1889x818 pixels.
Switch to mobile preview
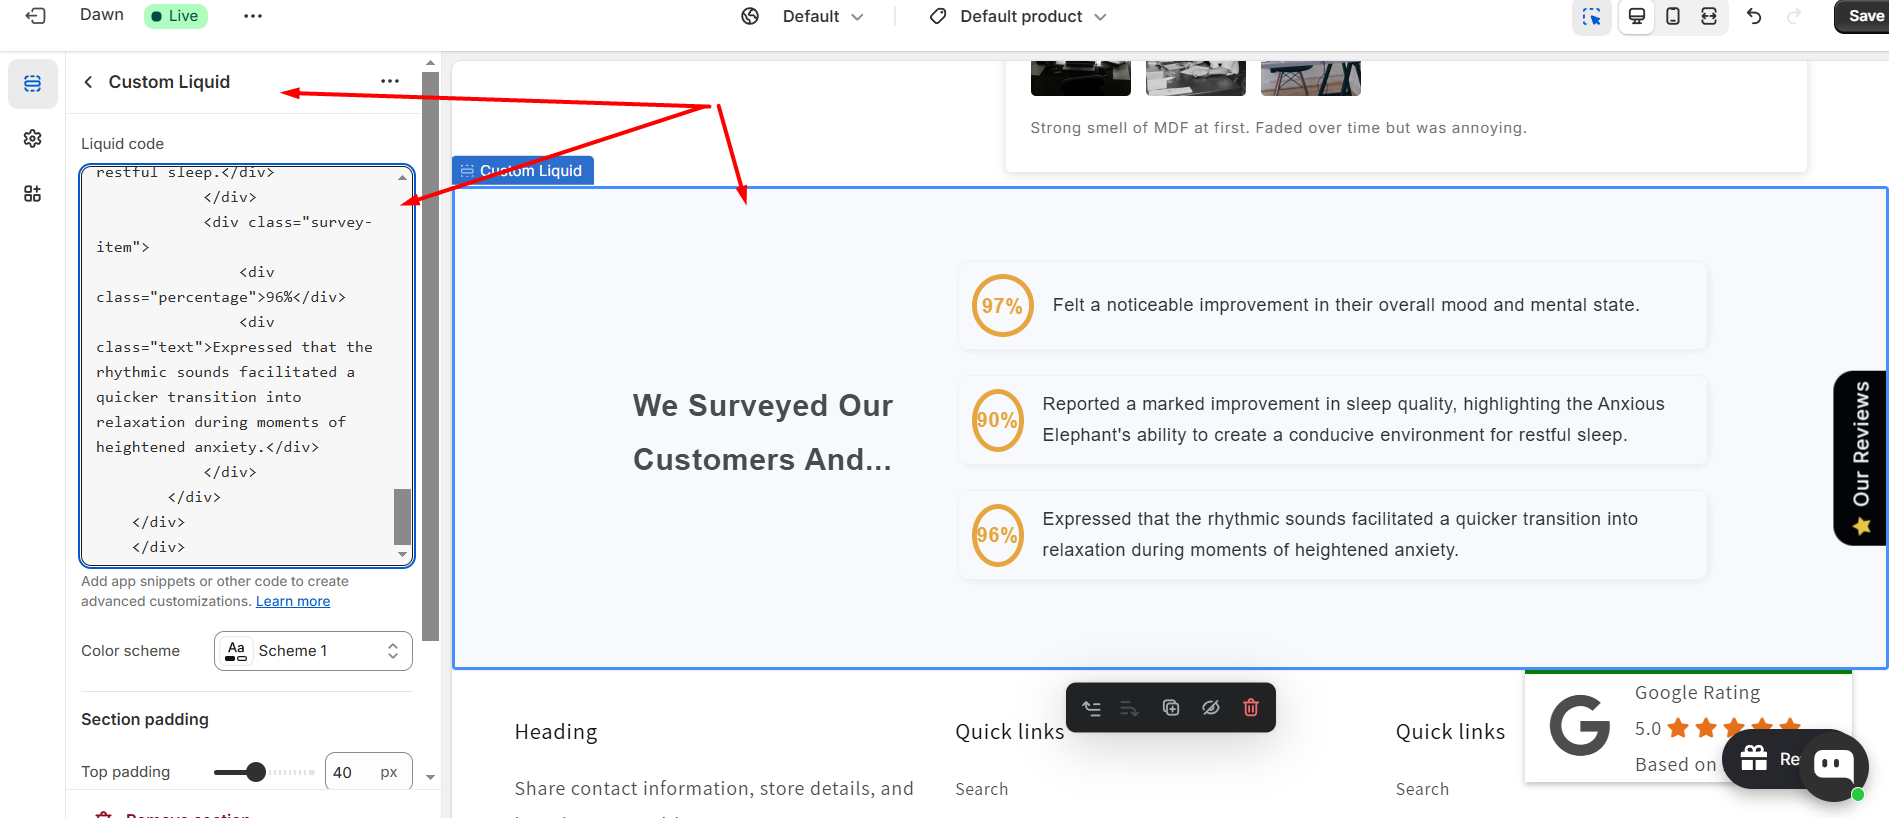pyautogui.click(x=1673, y=17)
